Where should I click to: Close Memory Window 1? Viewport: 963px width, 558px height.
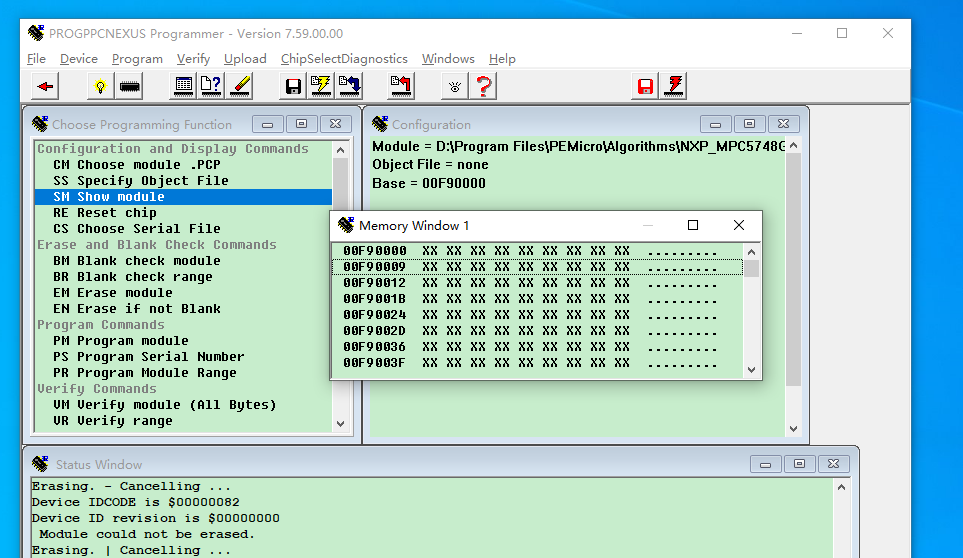(739, 225)
